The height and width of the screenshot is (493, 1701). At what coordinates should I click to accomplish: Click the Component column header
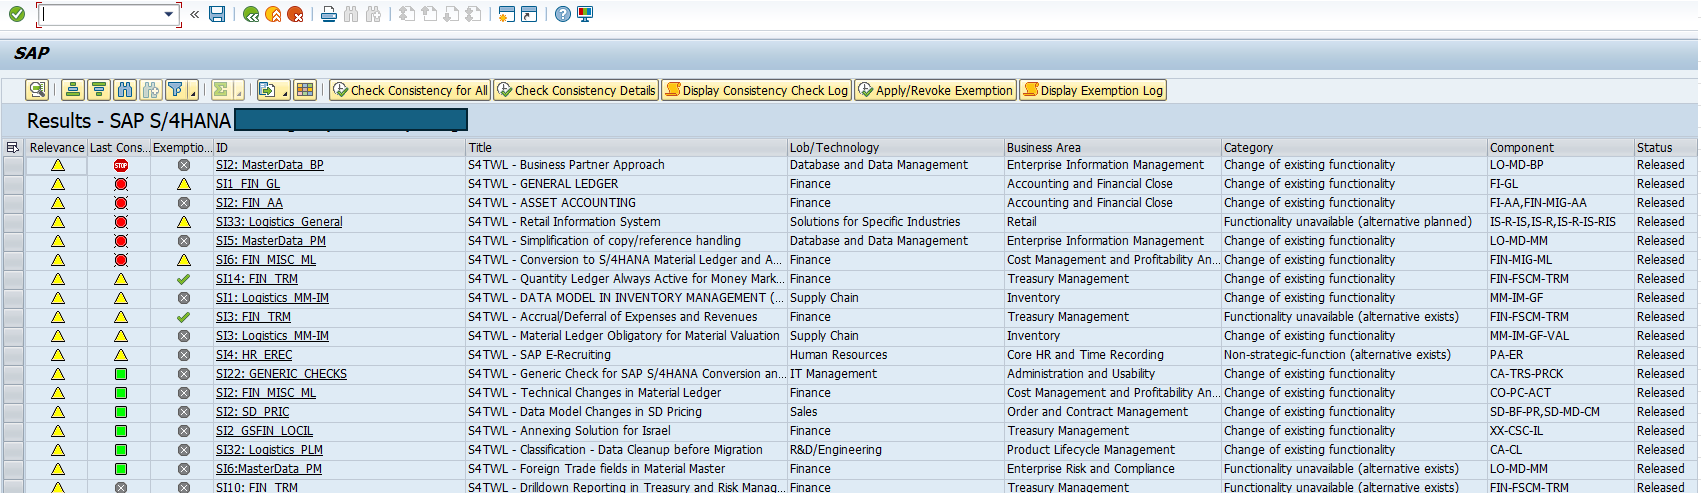pos(1561,147)
